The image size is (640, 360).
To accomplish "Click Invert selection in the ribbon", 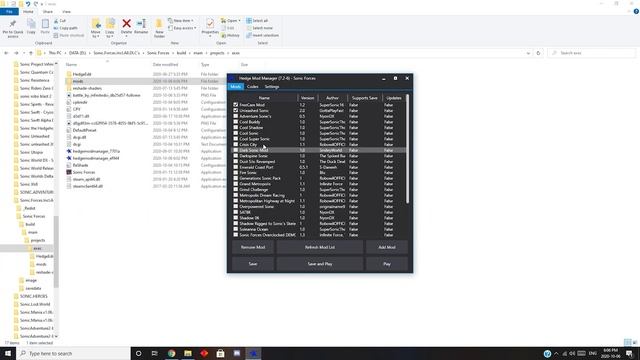I will tap(262, 36).
